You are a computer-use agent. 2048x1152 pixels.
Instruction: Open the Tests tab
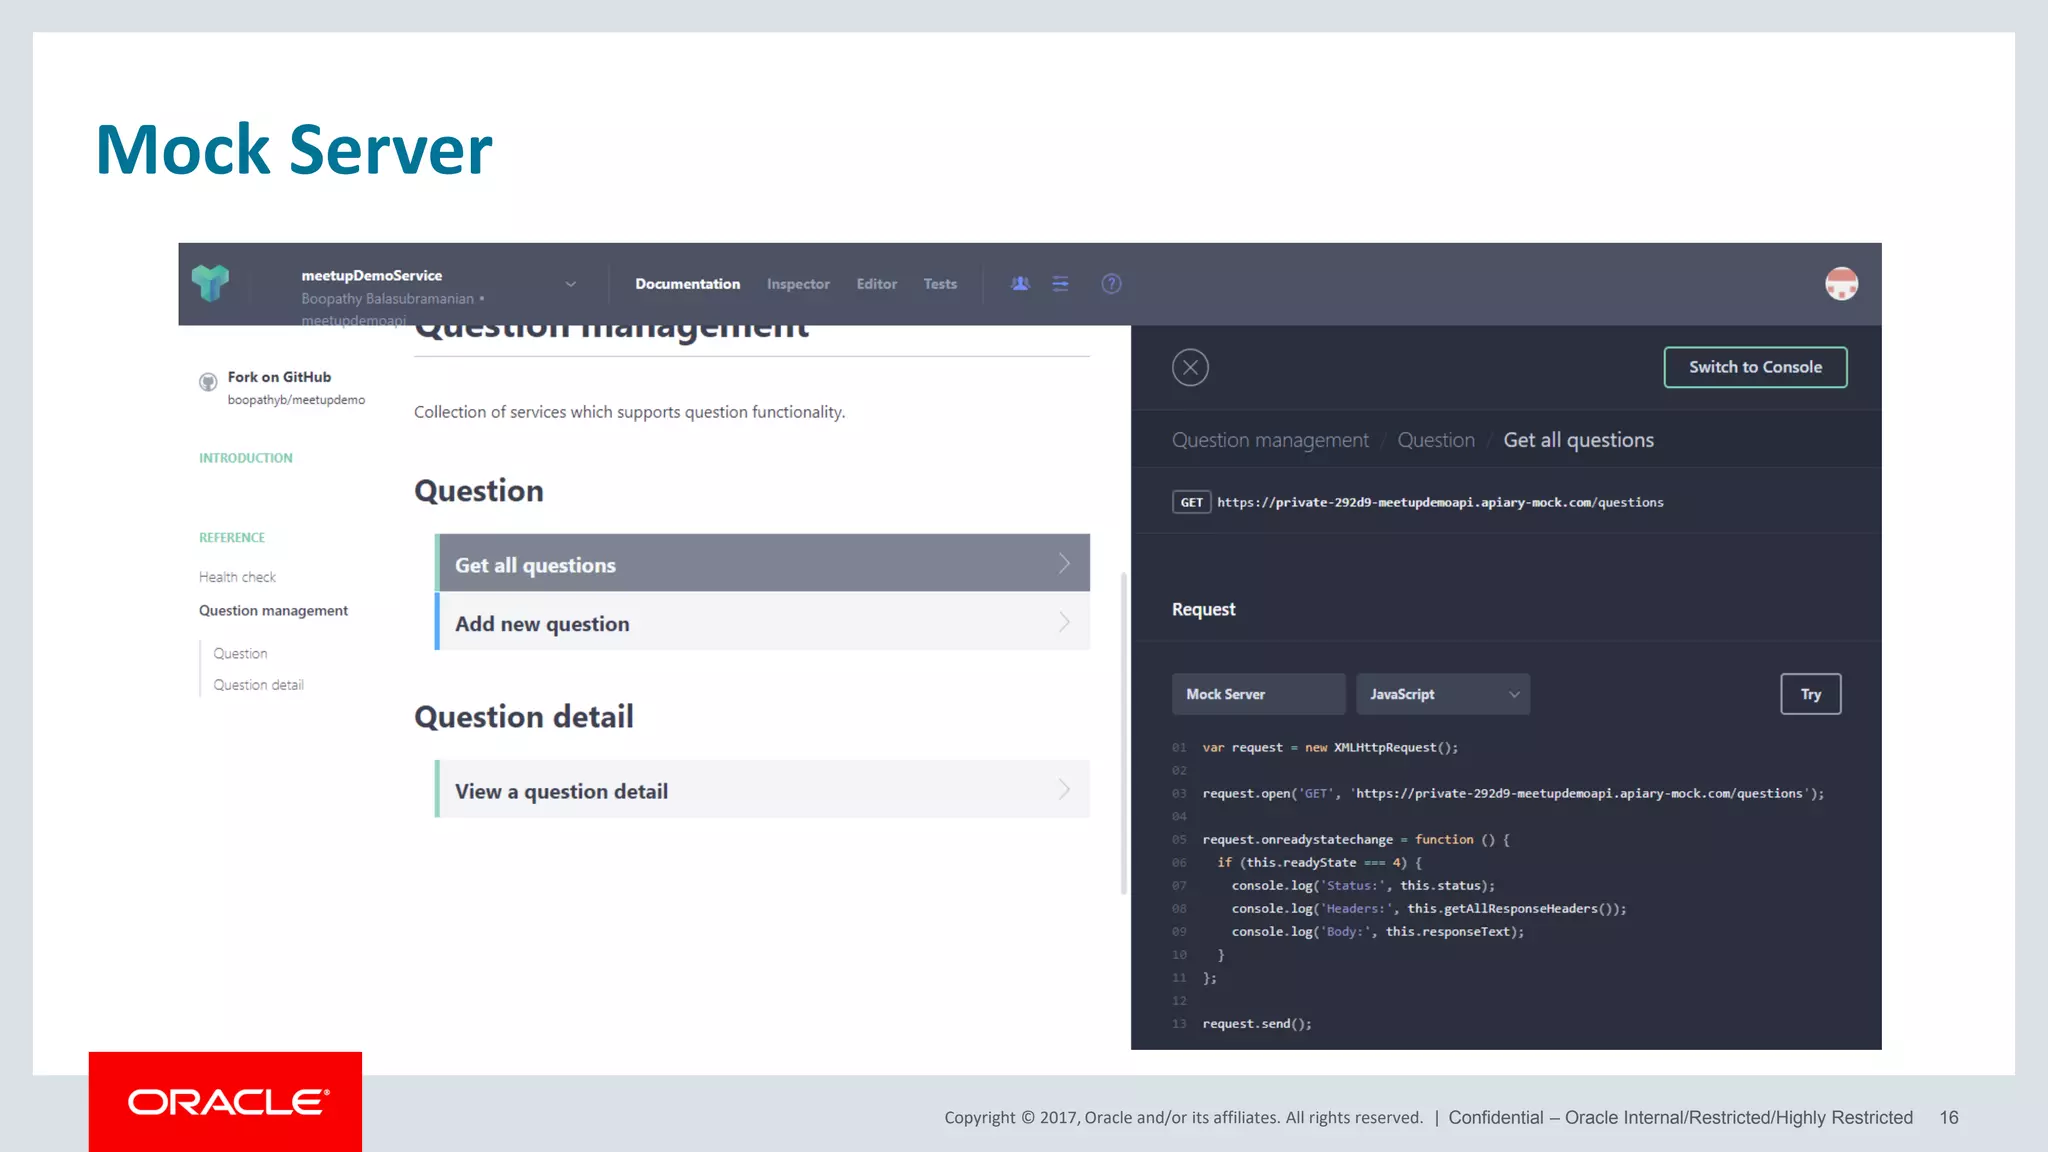pos(940,284)
